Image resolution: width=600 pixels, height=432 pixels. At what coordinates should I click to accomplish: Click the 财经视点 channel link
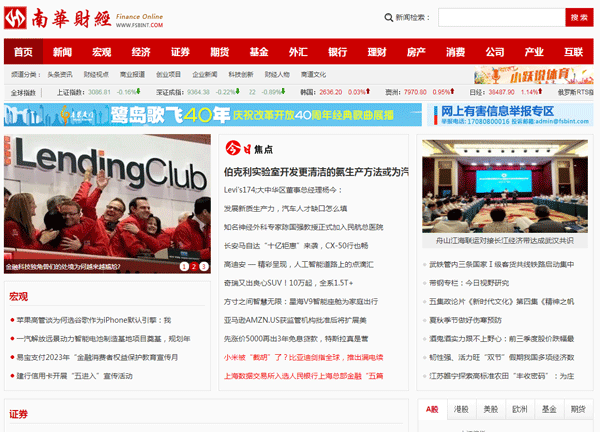tap(96, 75)
